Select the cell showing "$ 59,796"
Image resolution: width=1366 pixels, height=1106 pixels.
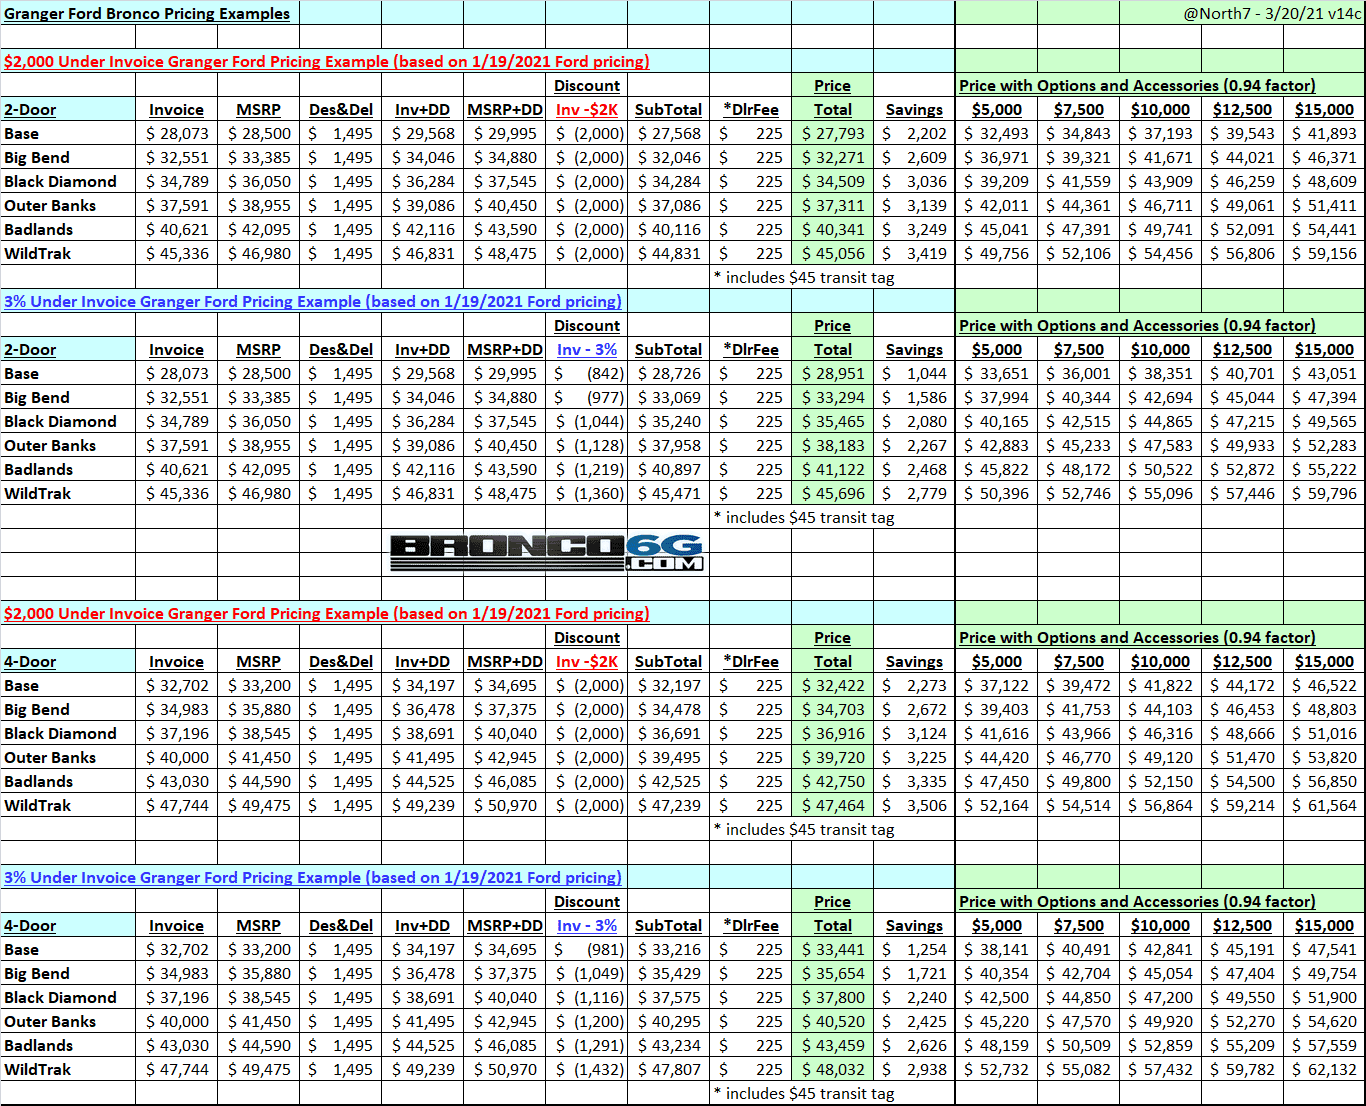[x=1324, y=494]
